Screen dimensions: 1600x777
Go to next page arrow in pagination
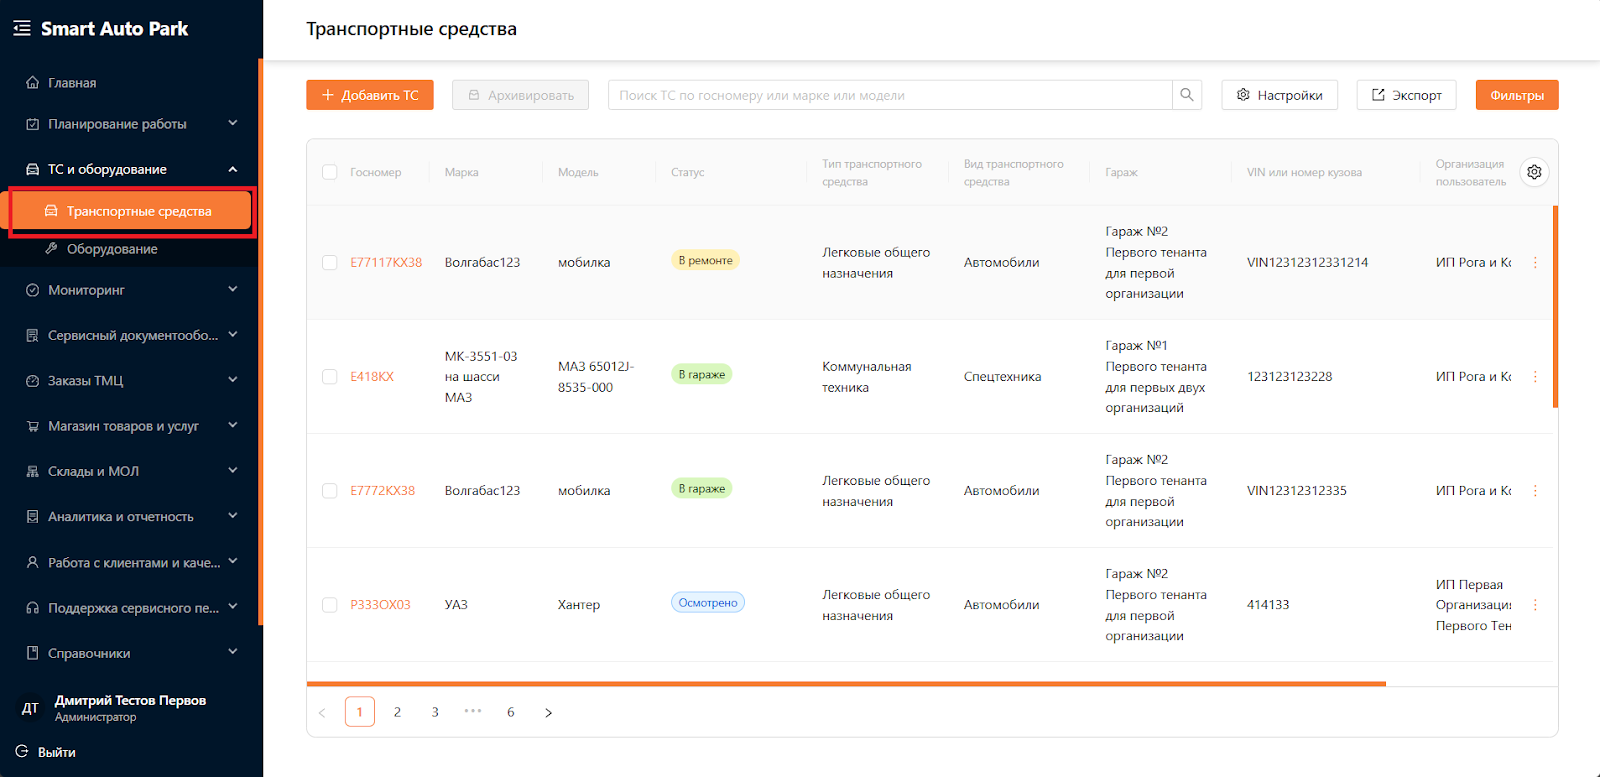[548, 712]
